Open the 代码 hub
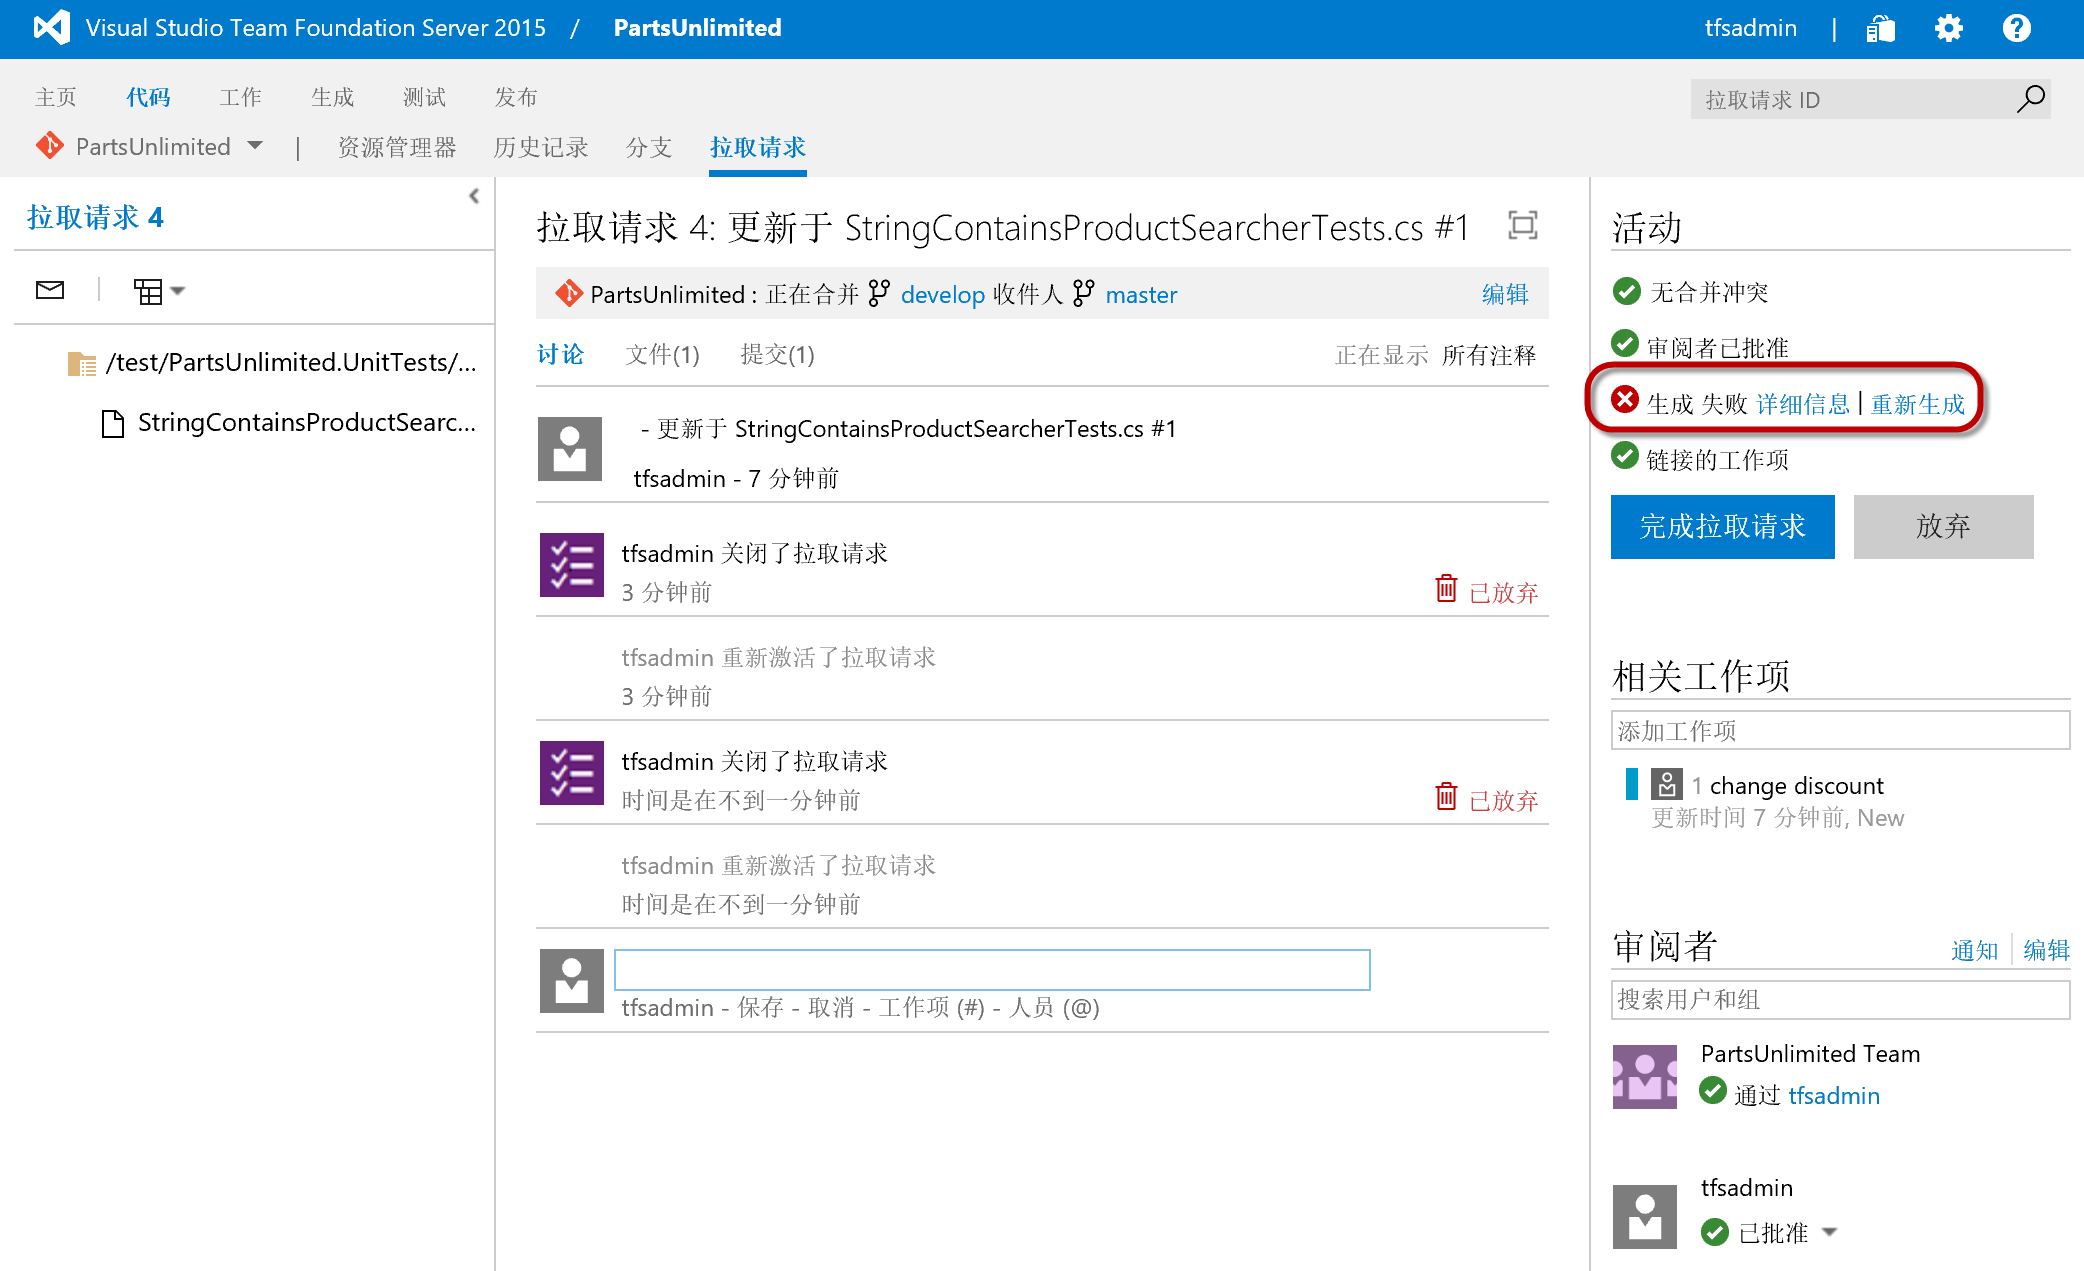This screenshot has height=1271, width=2084. pos(148,97)
